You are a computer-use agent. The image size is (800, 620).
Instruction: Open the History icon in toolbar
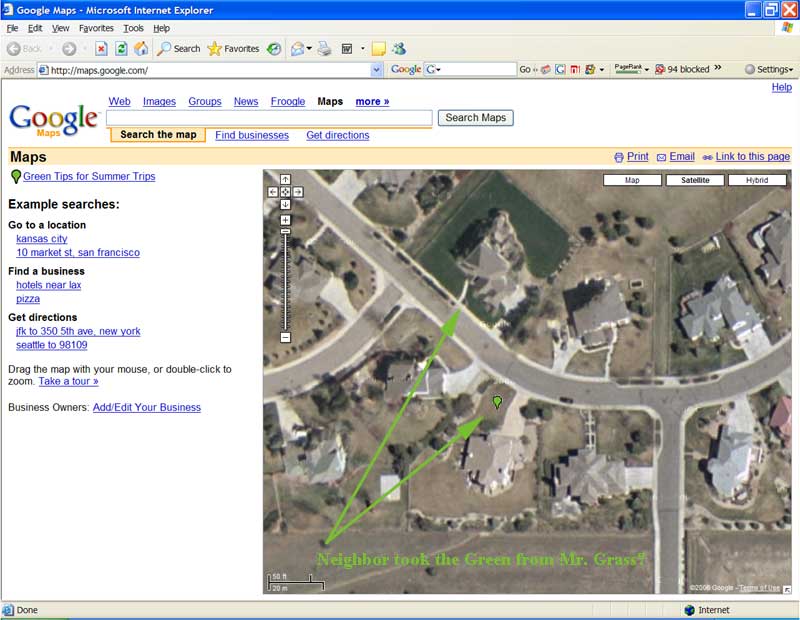point(274,49)
